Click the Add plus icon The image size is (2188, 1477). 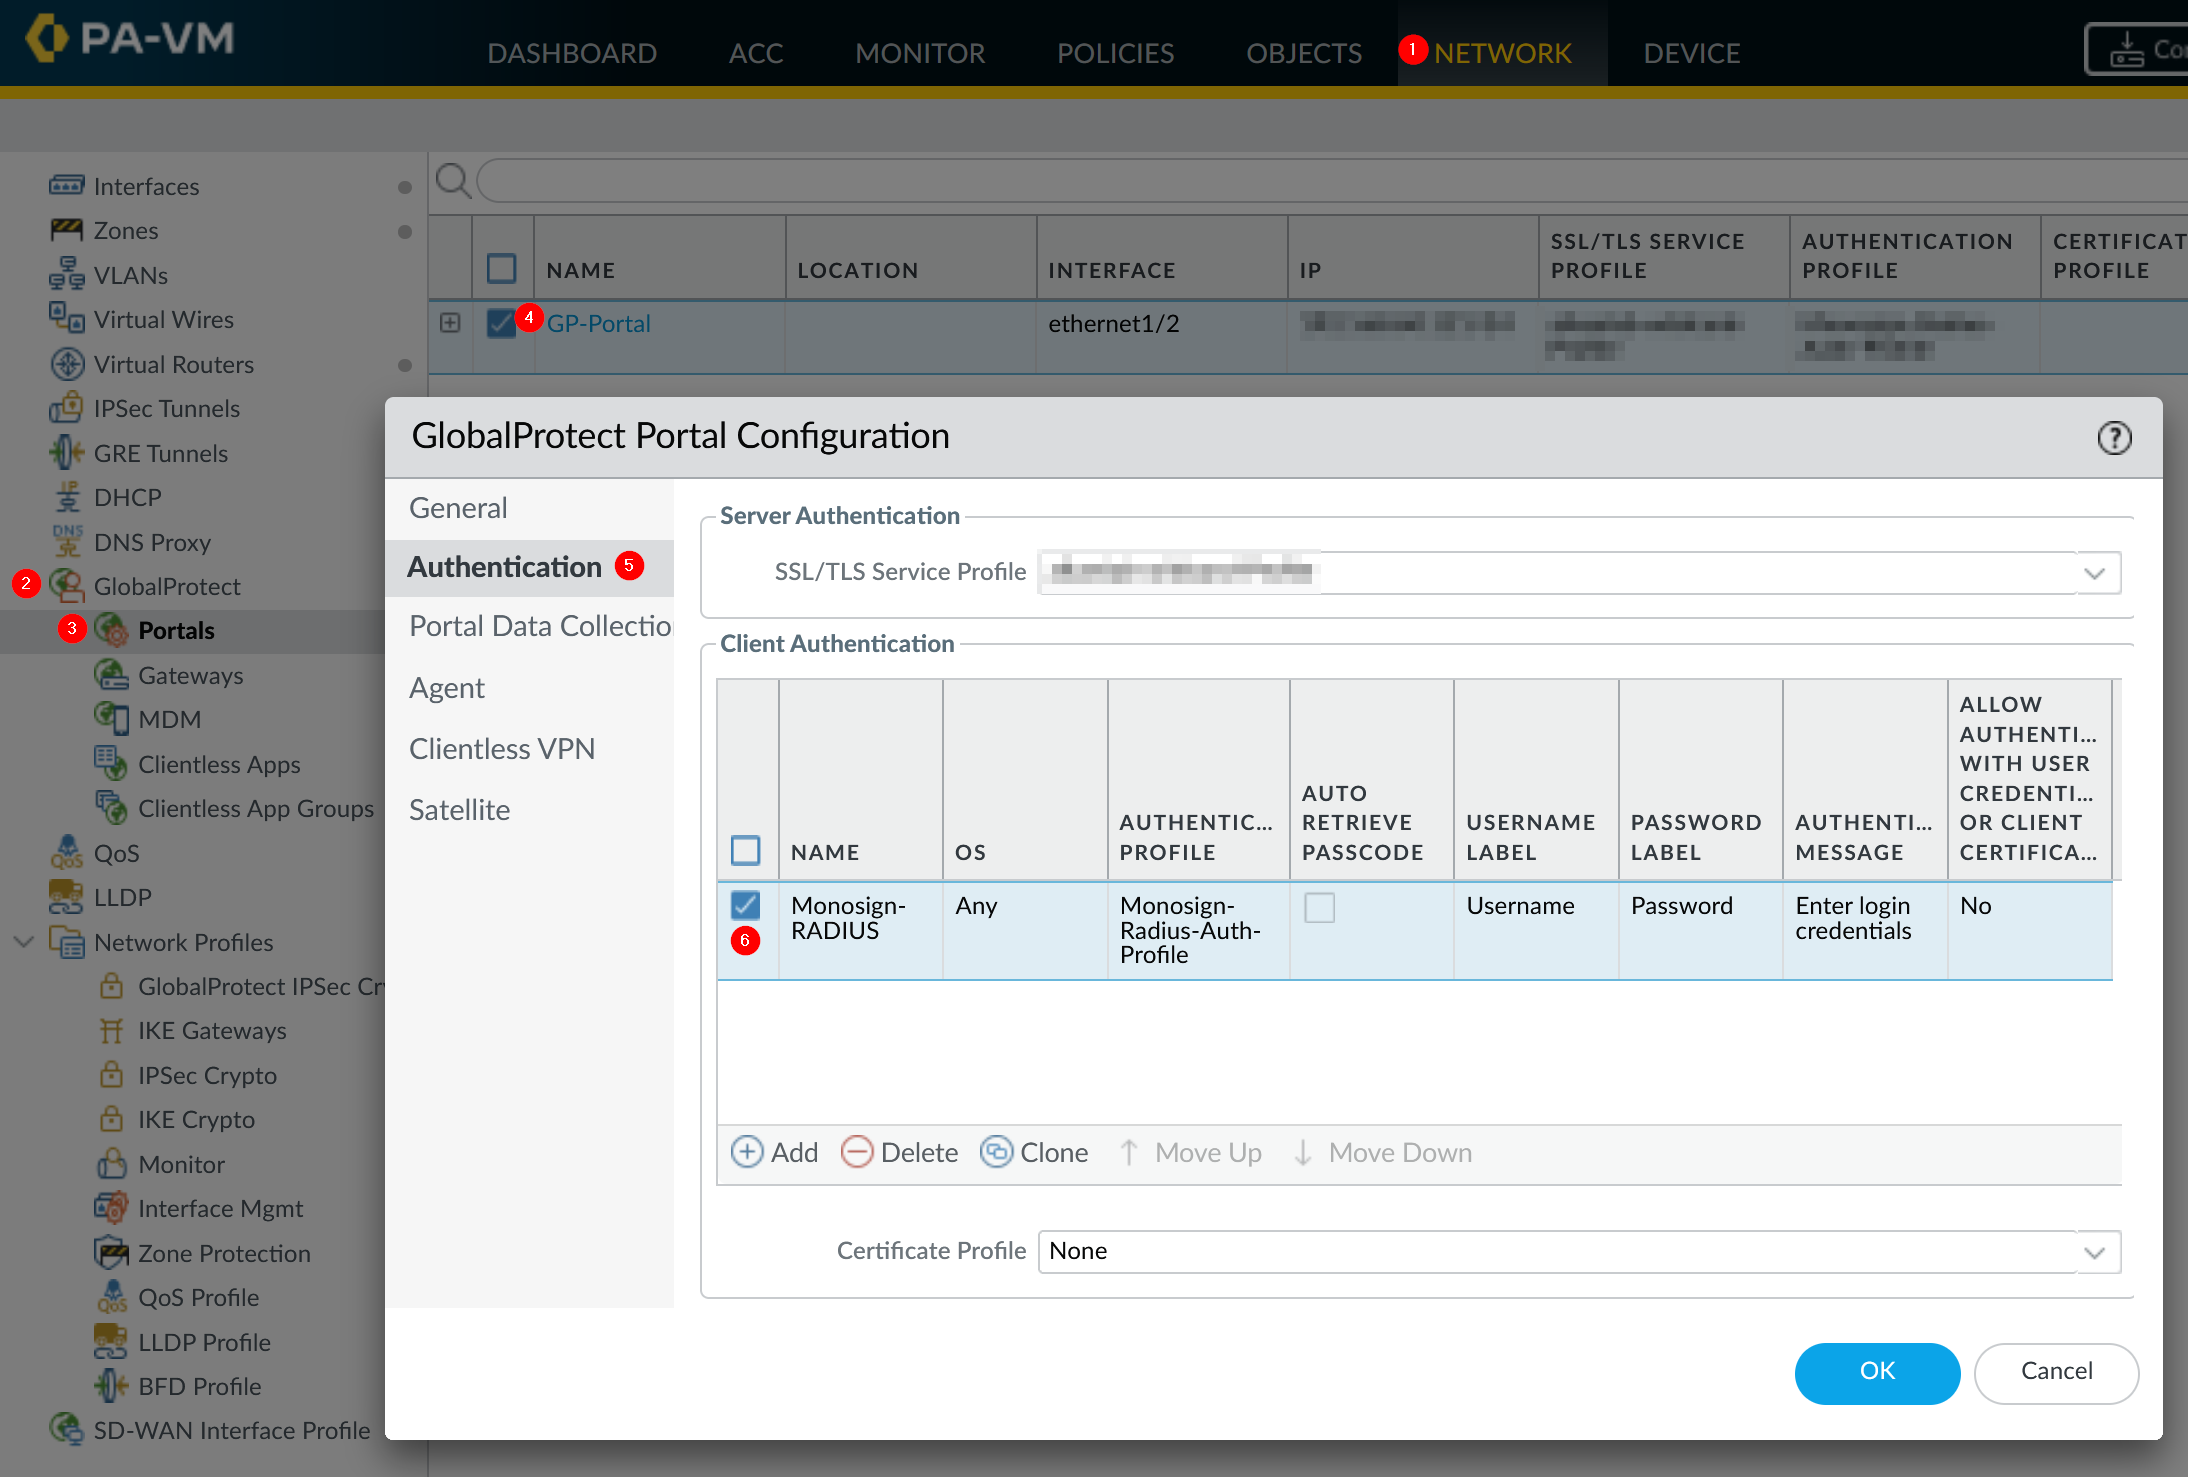746,1152
